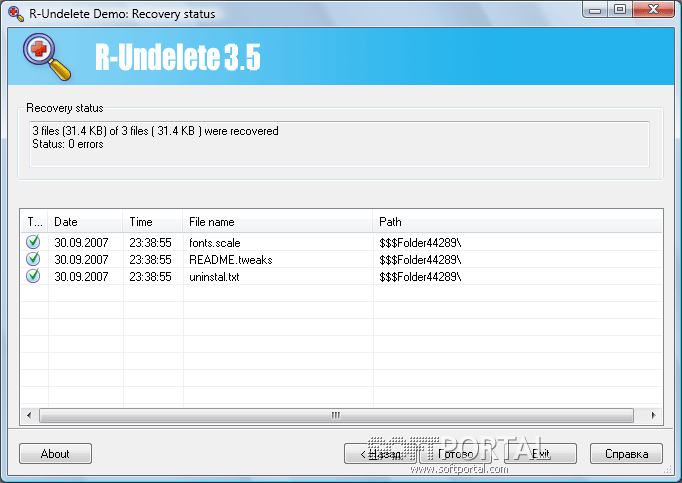Finish with the Готово button

[x=455, y=453]
